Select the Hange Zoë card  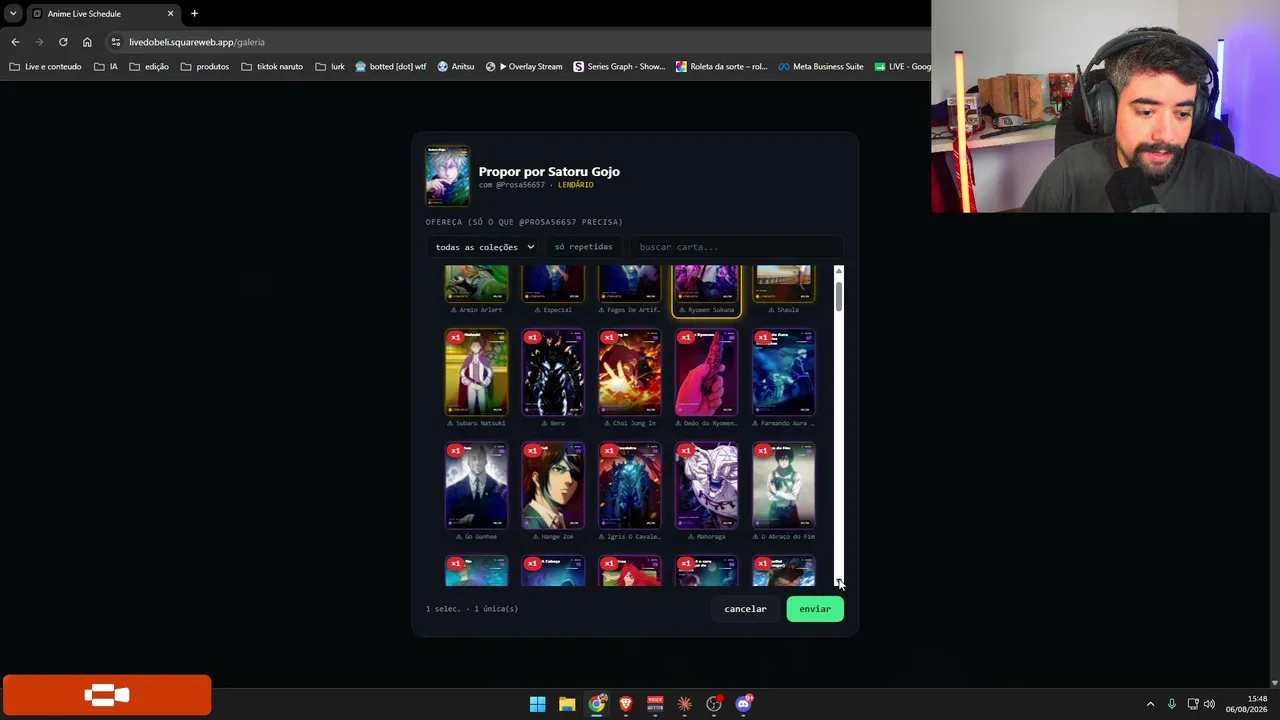tap(553, 492)
